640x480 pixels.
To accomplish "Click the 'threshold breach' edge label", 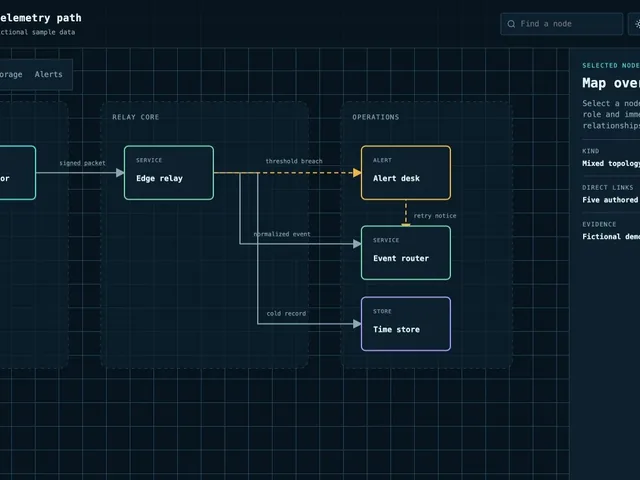I will pos(294,161).
